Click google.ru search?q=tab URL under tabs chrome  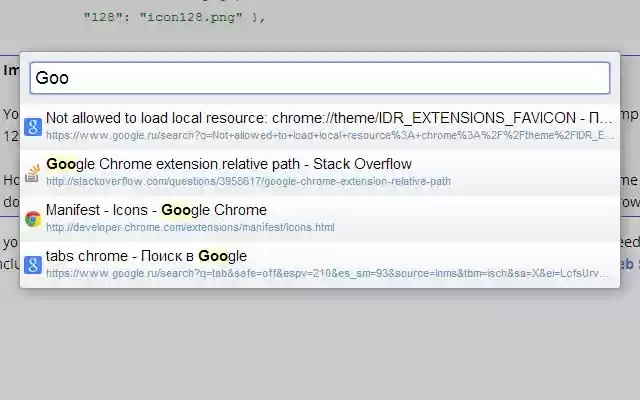(328, 273)
